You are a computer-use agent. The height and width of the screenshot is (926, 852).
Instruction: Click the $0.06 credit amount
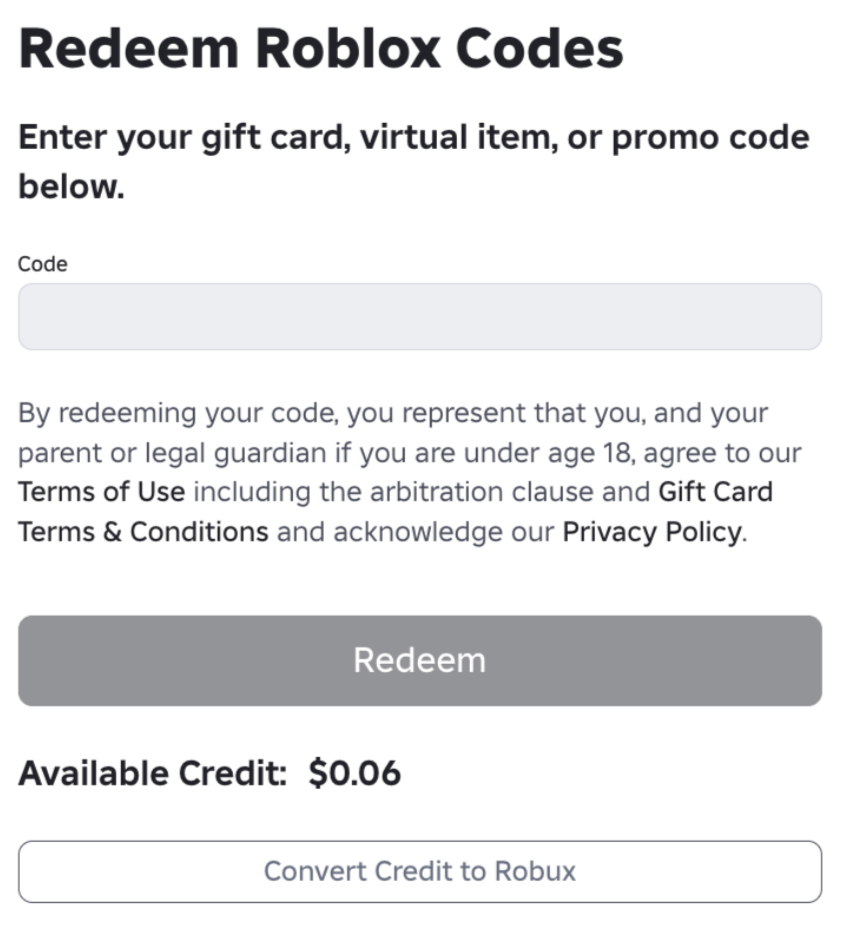(x=355, y=773)
